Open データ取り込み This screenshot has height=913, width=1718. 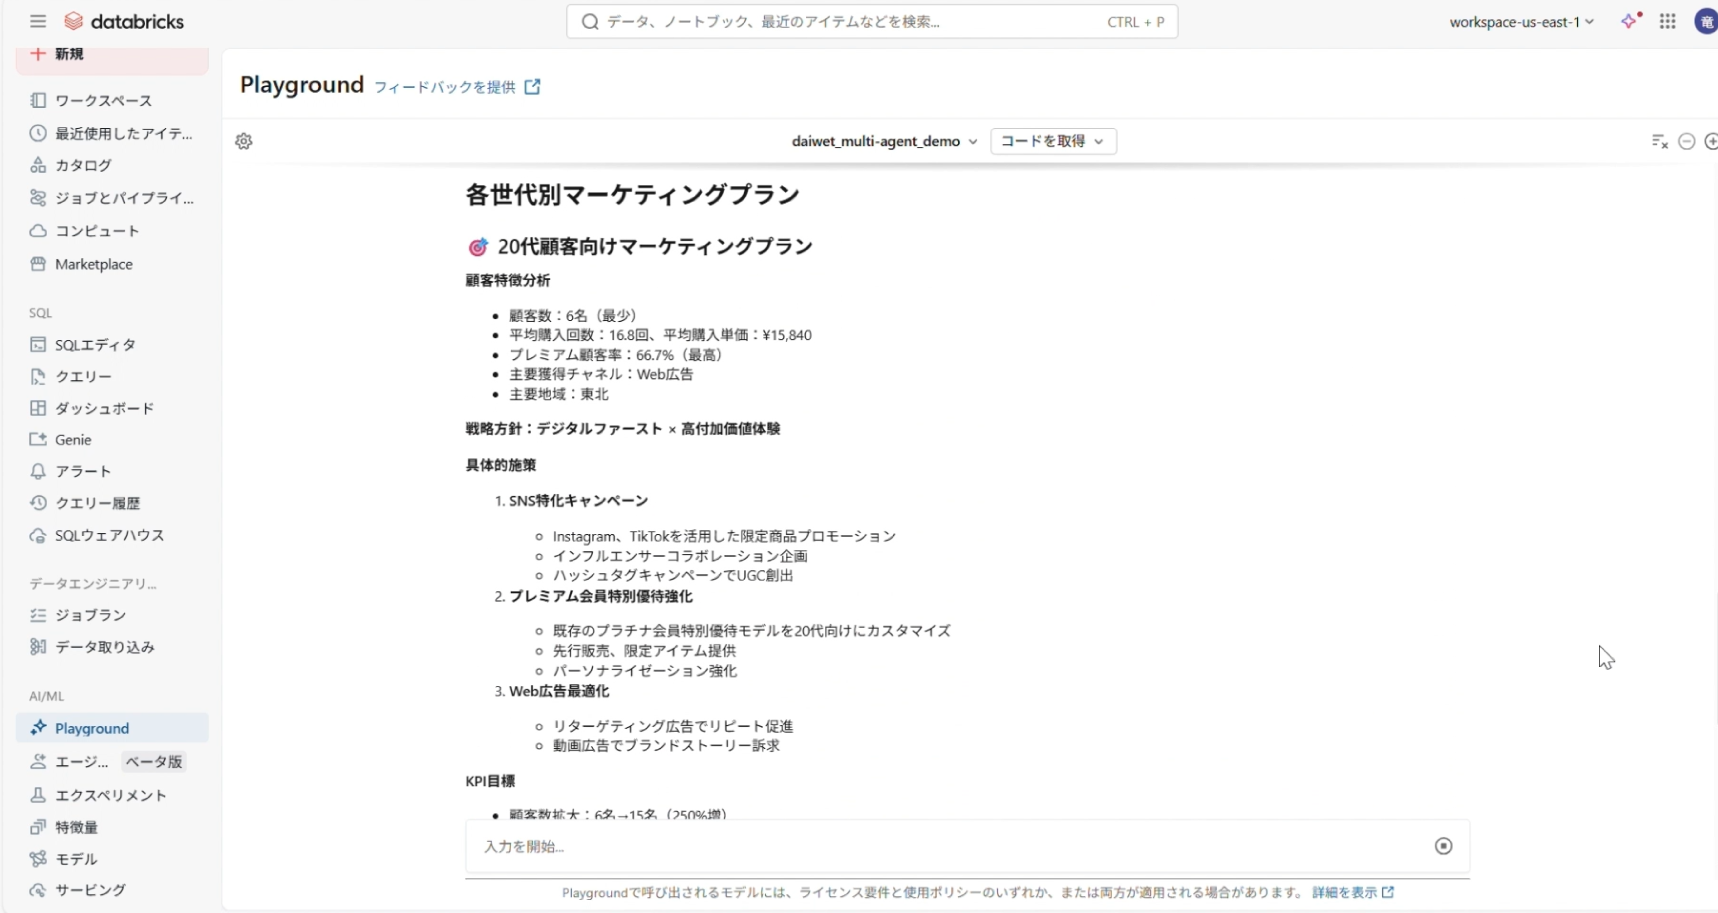105,647
